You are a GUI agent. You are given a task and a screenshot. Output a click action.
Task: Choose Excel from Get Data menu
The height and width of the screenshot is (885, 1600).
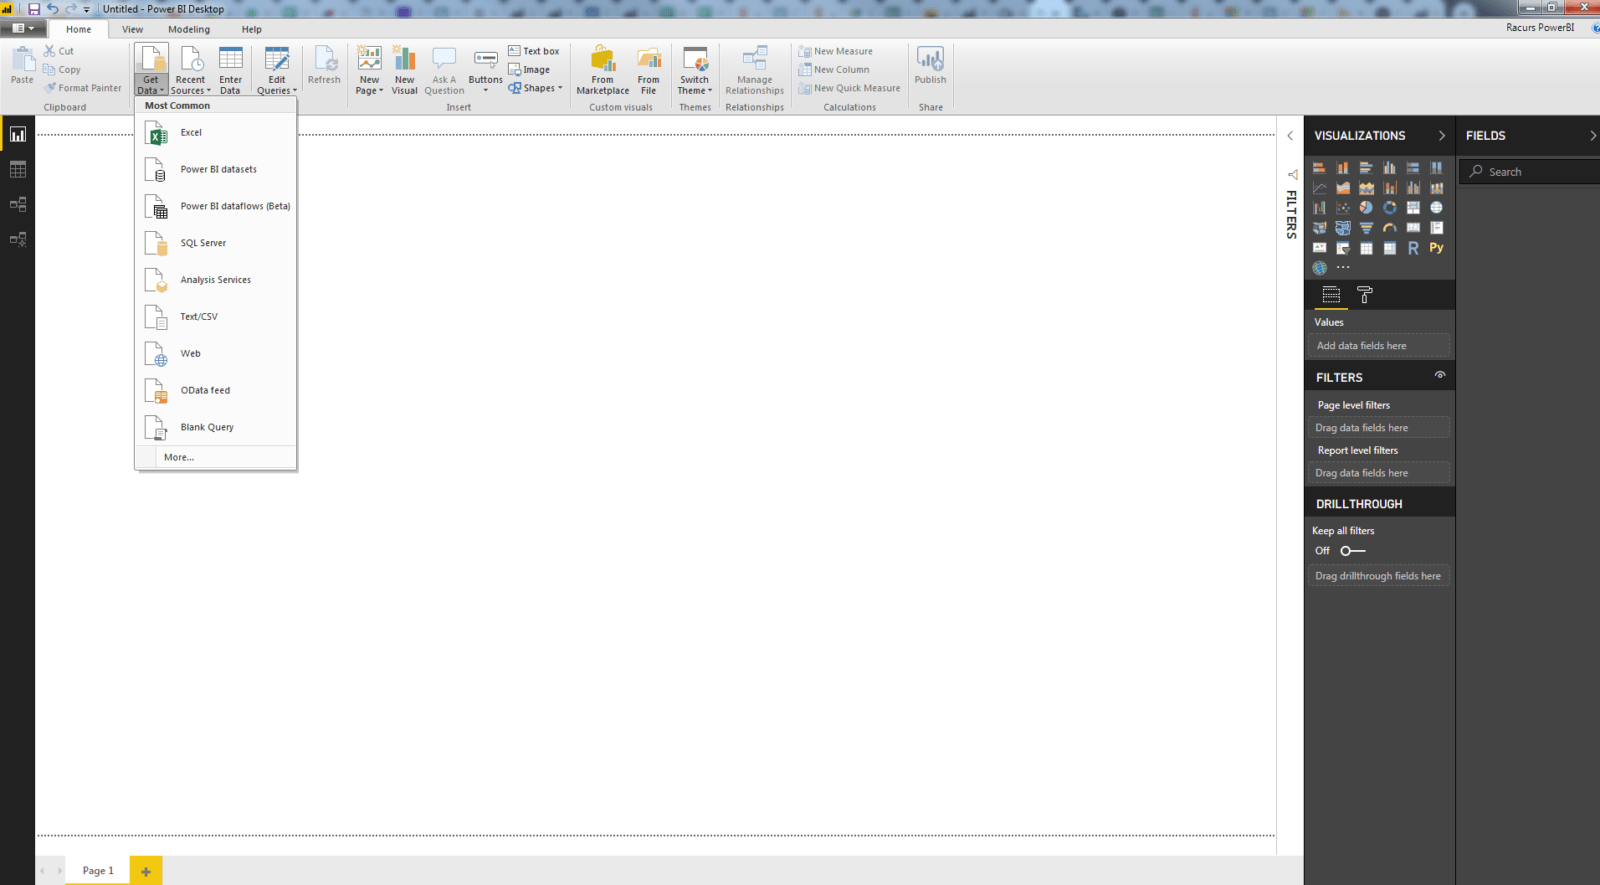coord(216,133)
